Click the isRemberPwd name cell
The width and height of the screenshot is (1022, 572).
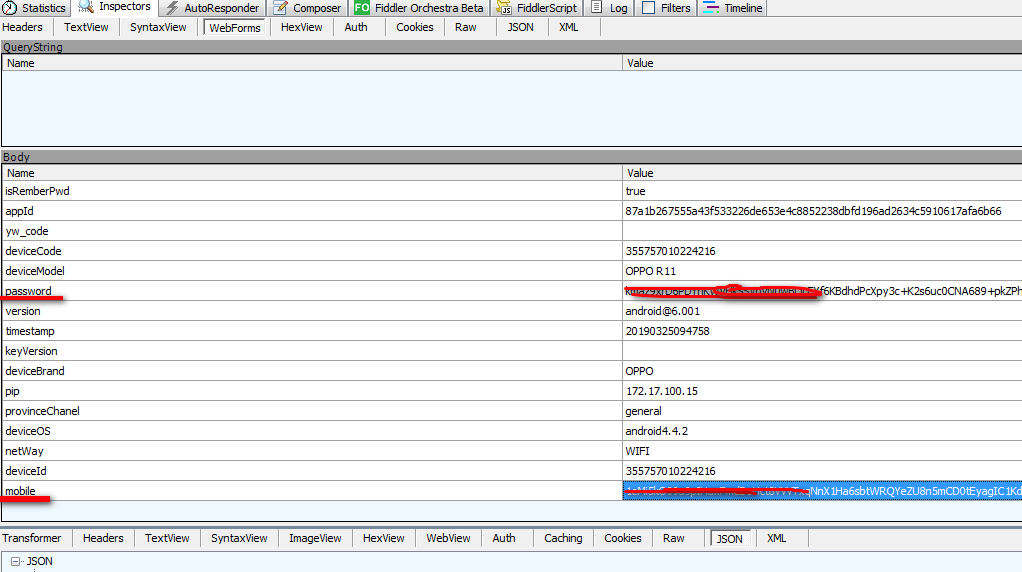point(312,191)
